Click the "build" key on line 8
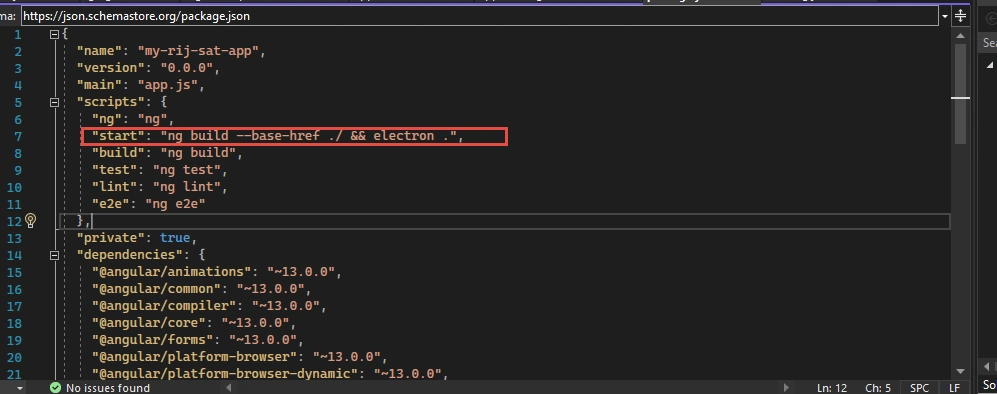997x394 pixels. click(118, 153)
